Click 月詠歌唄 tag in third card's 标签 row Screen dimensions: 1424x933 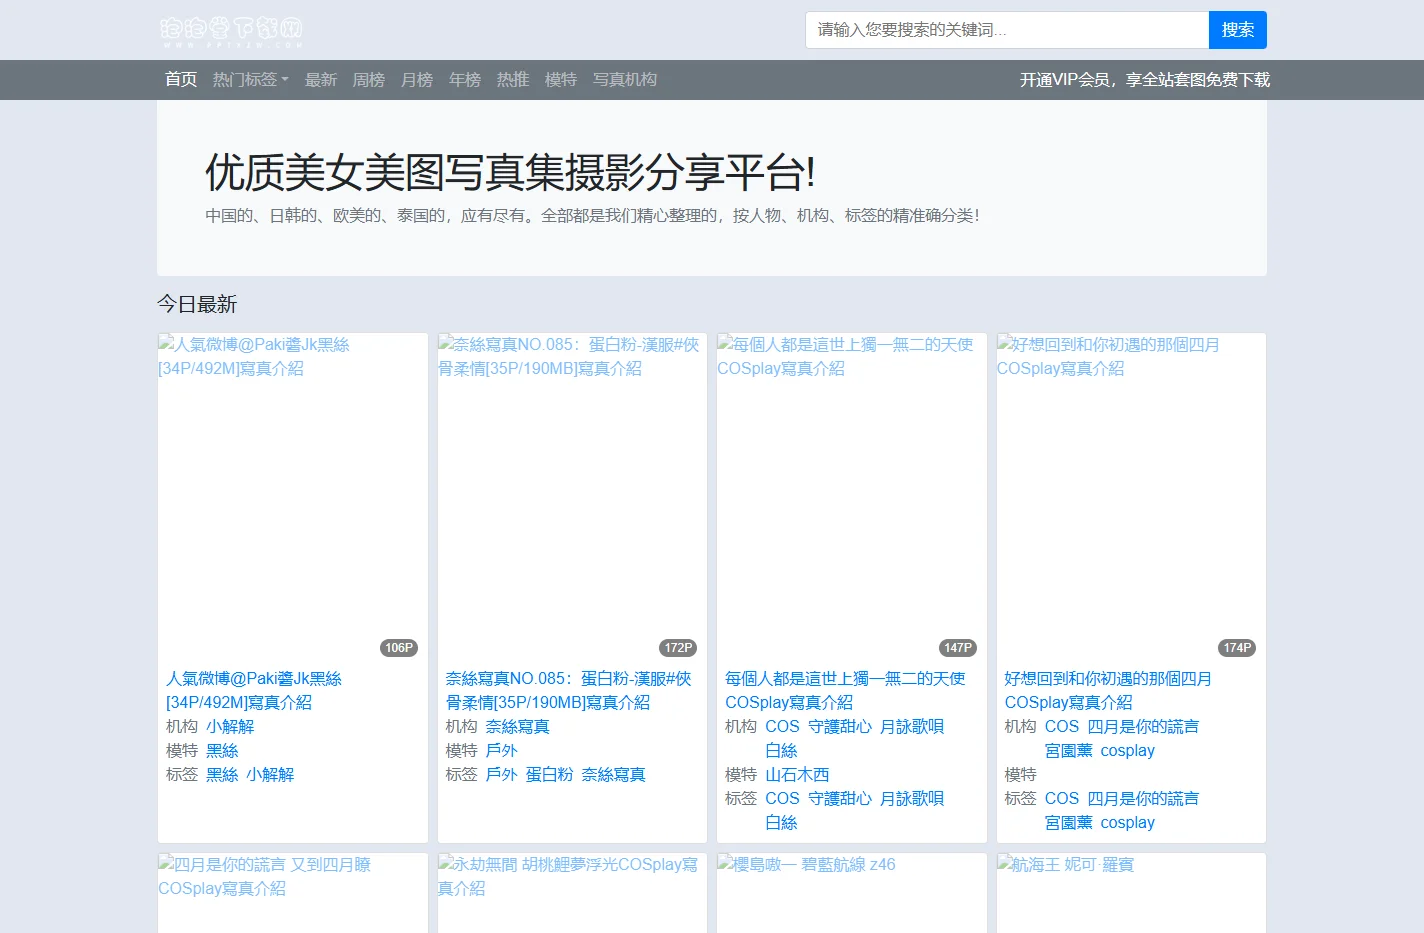tap(912, 799)
